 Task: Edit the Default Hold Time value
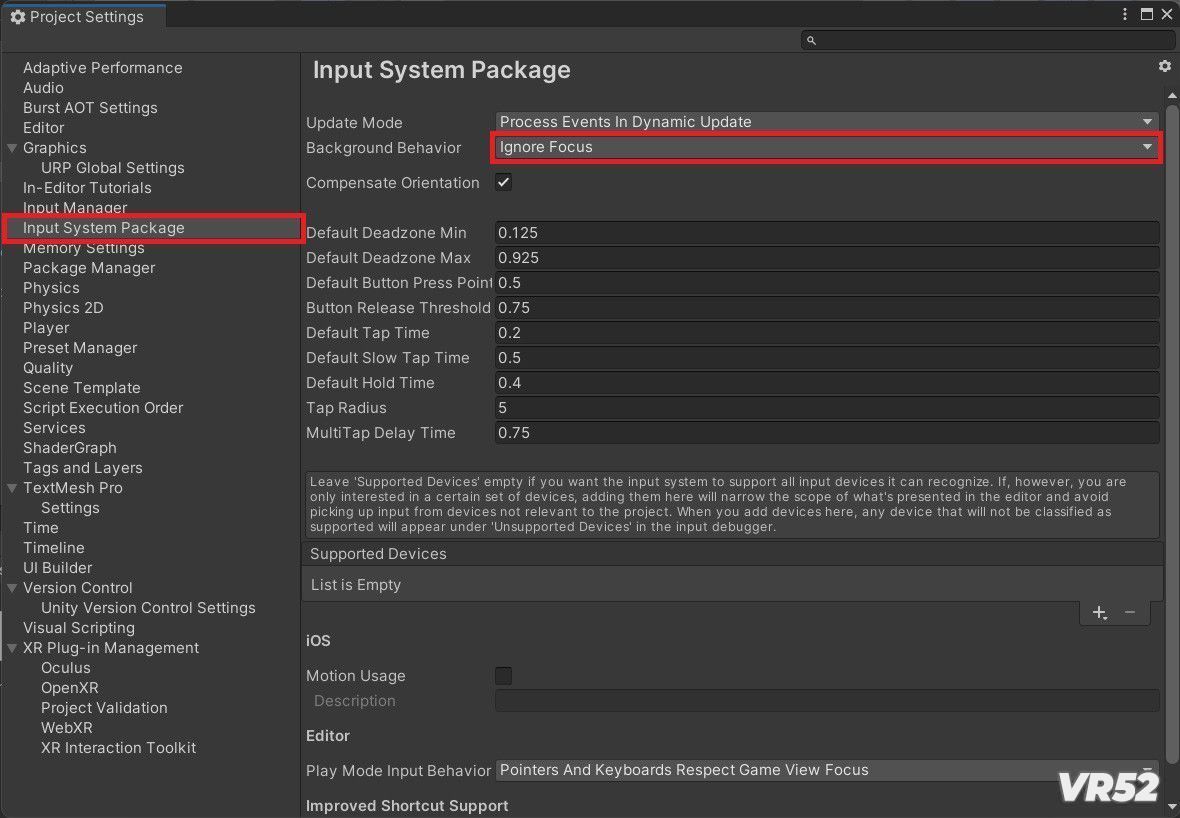(x=826, y=383)
